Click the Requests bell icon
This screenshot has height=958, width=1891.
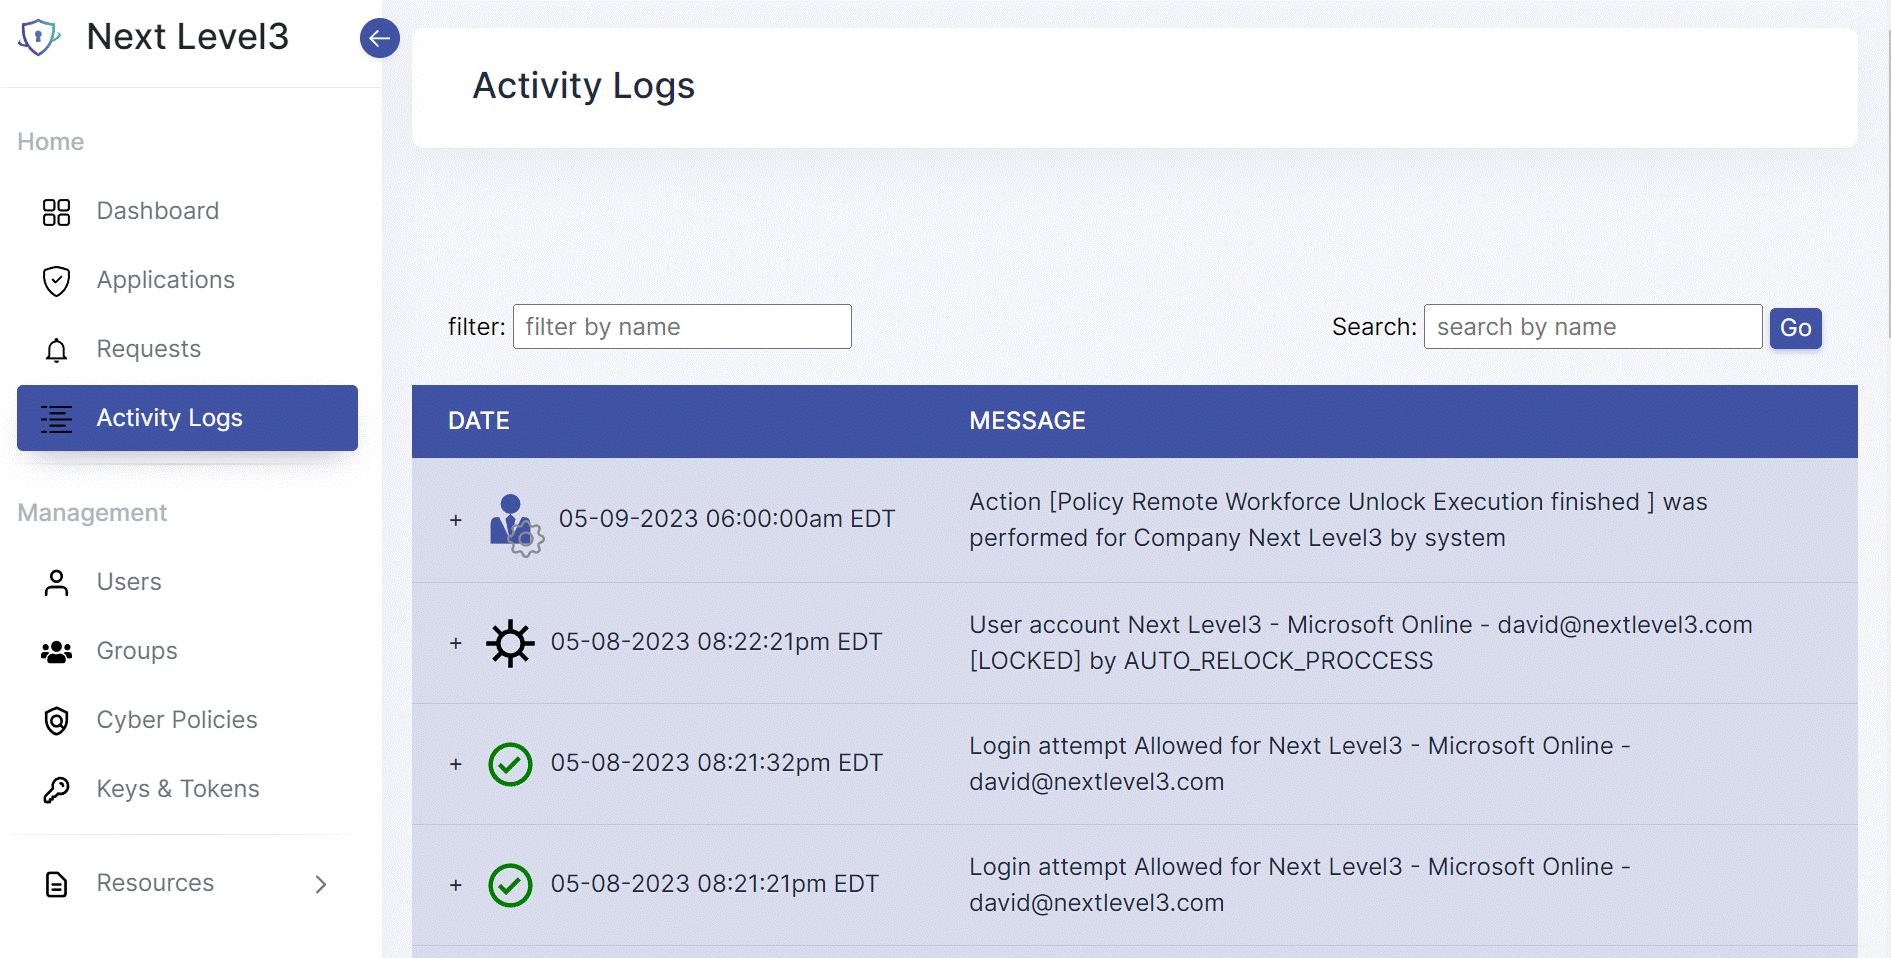point(57,350)
